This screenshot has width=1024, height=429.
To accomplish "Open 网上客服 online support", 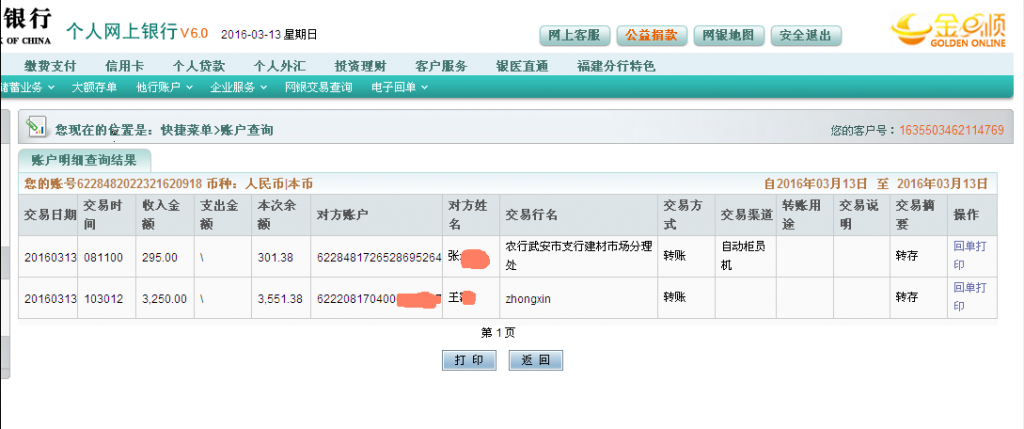I will [575, 35].
